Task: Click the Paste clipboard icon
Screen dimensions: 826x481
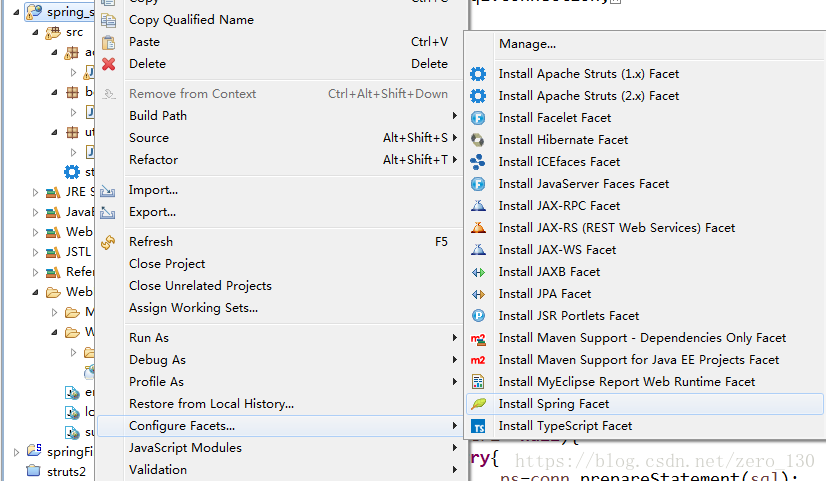Action: point(109,42)
